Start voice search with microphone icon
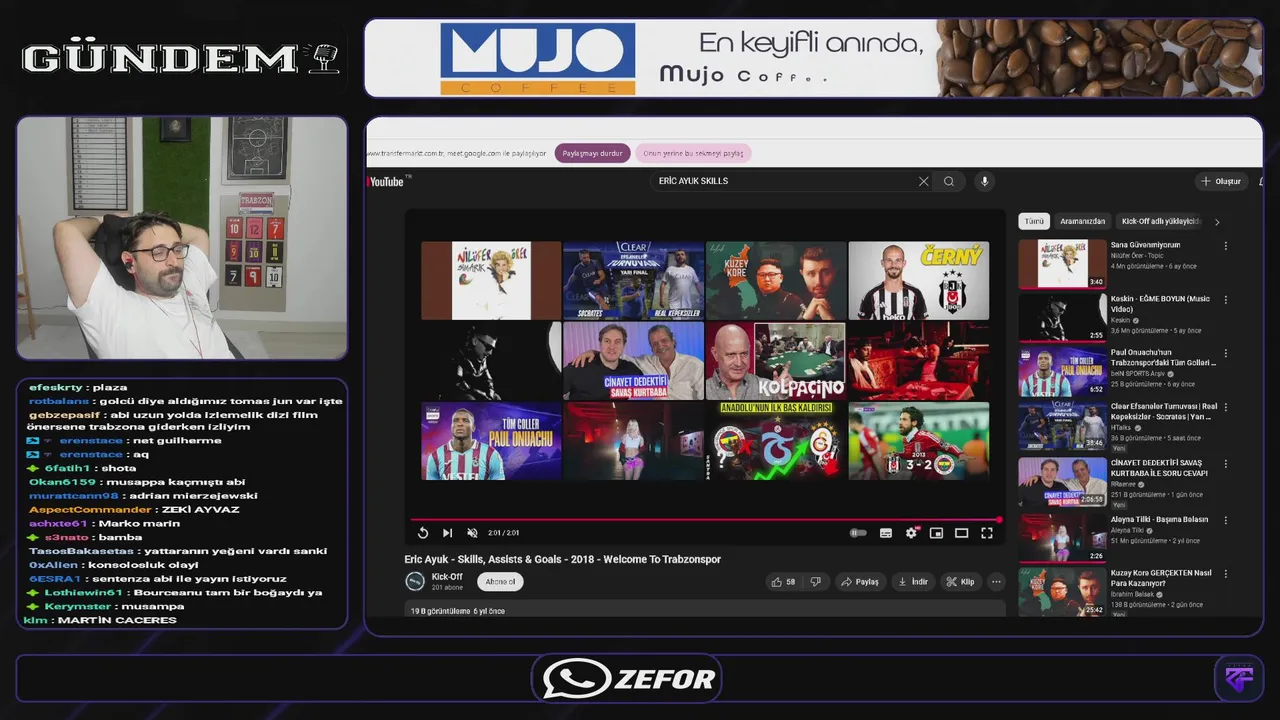 (984, 181)
